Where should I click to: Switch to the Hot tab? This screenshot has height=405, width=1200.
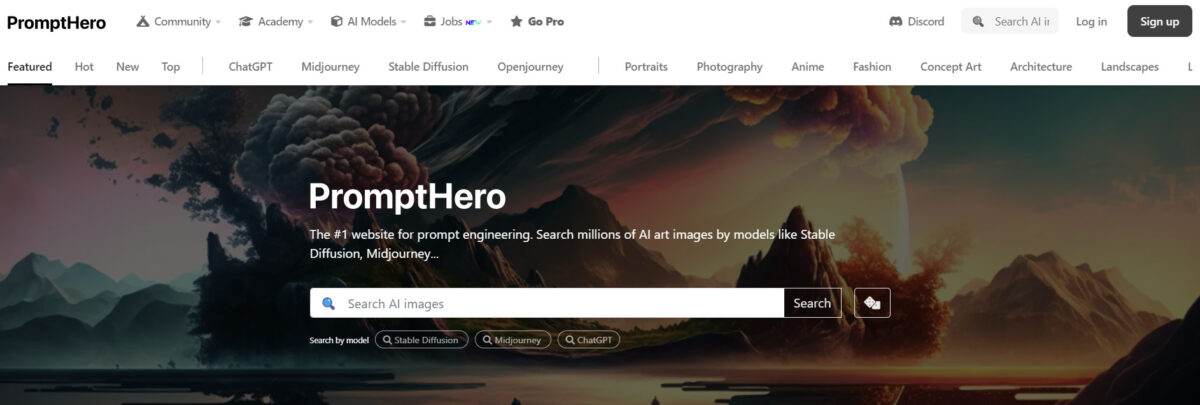[x=84, y=67]
